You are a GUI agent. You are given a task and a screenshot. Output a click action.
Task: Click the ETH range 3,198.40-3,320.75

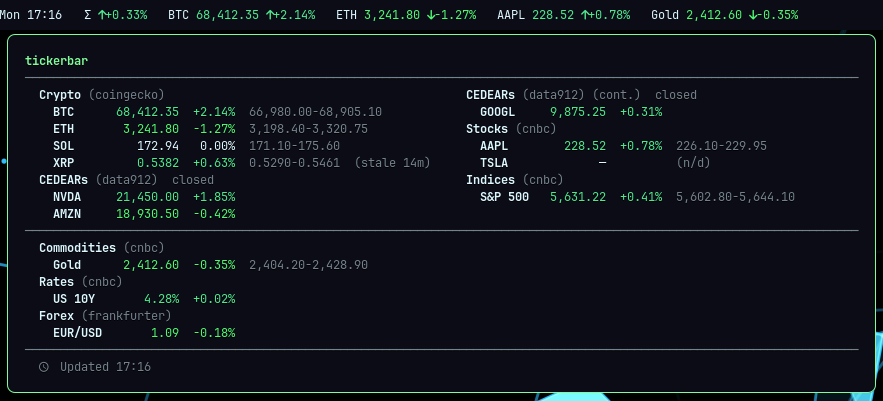coord(309,129)
